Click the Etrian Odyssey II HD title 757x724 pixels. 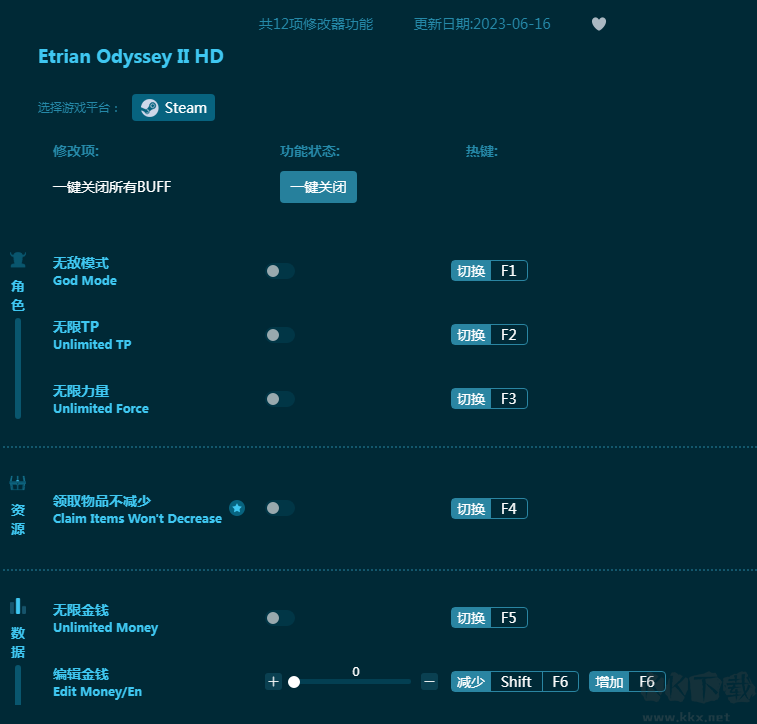131,56
